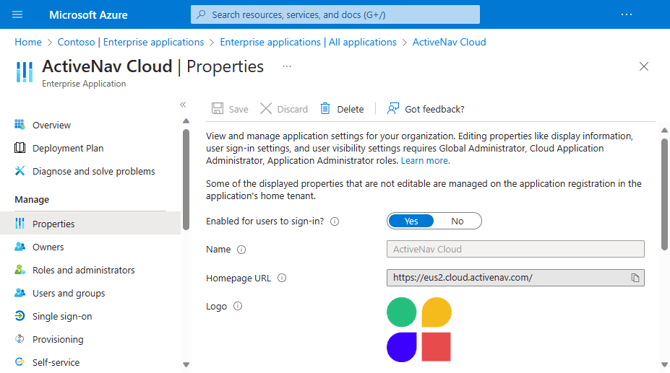Viewport: 670px width, 373px height.
Task: Click the content pane scrollbar thumb
Action: (664, 194)
